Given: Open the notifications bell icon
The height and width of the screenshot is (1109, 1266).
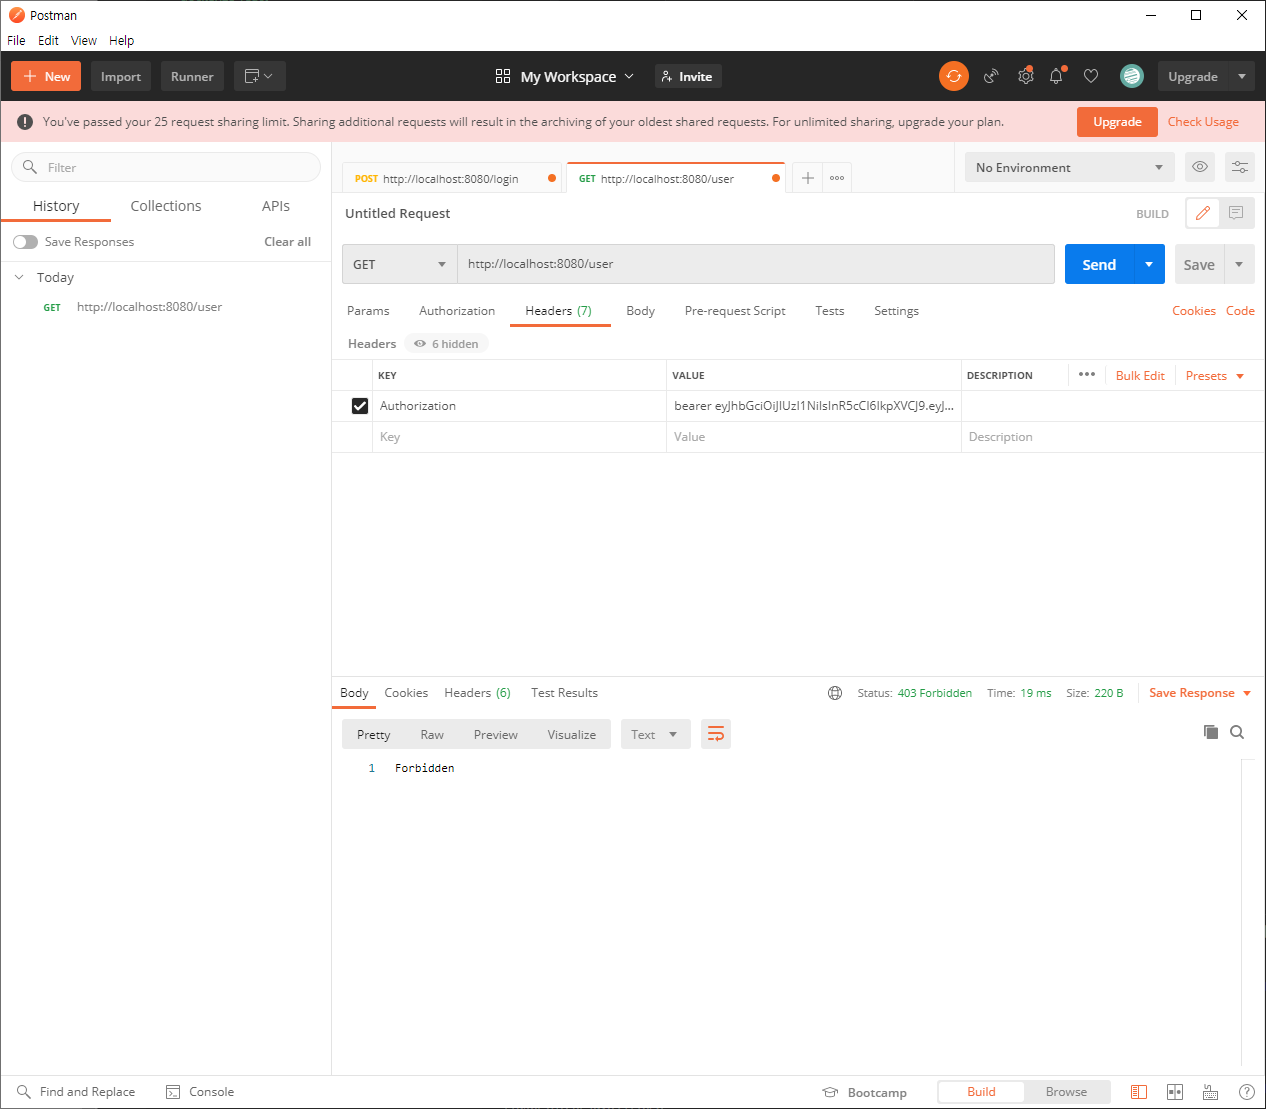Looking at the screenshot, I should (x=1056, y=76).
